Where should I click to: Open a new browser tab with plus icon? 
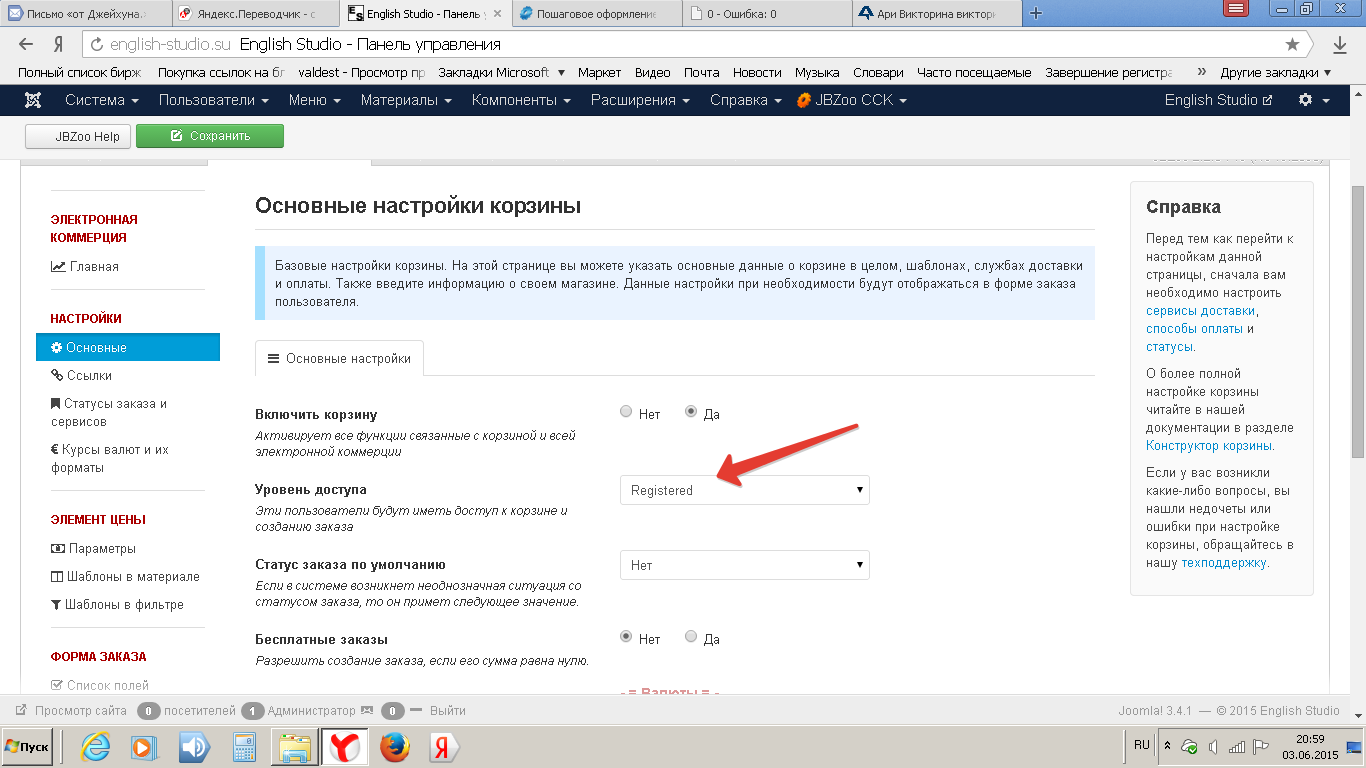(x=1036, y=13)
